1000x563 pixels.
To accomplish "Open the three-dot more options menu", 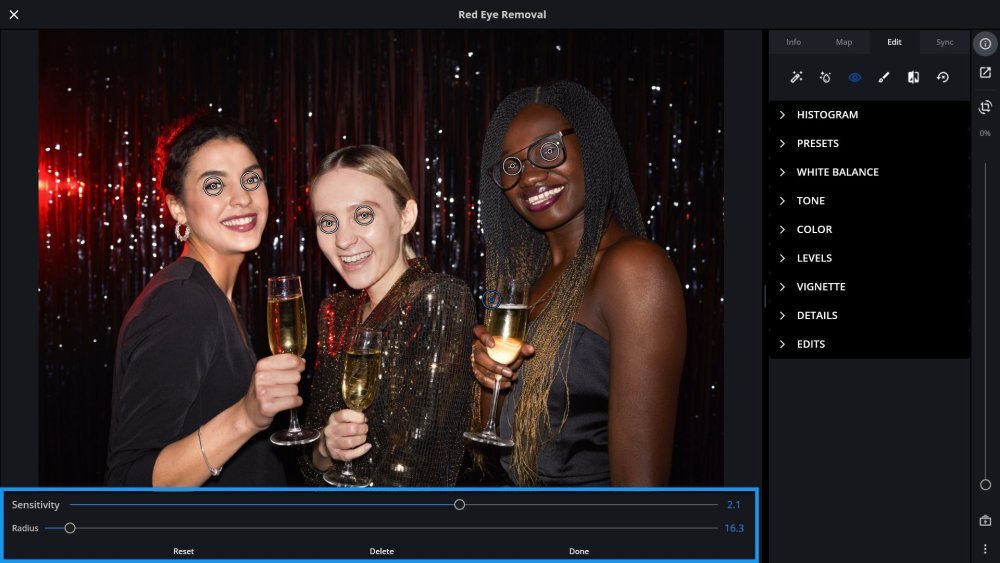I will pos(985,549).
